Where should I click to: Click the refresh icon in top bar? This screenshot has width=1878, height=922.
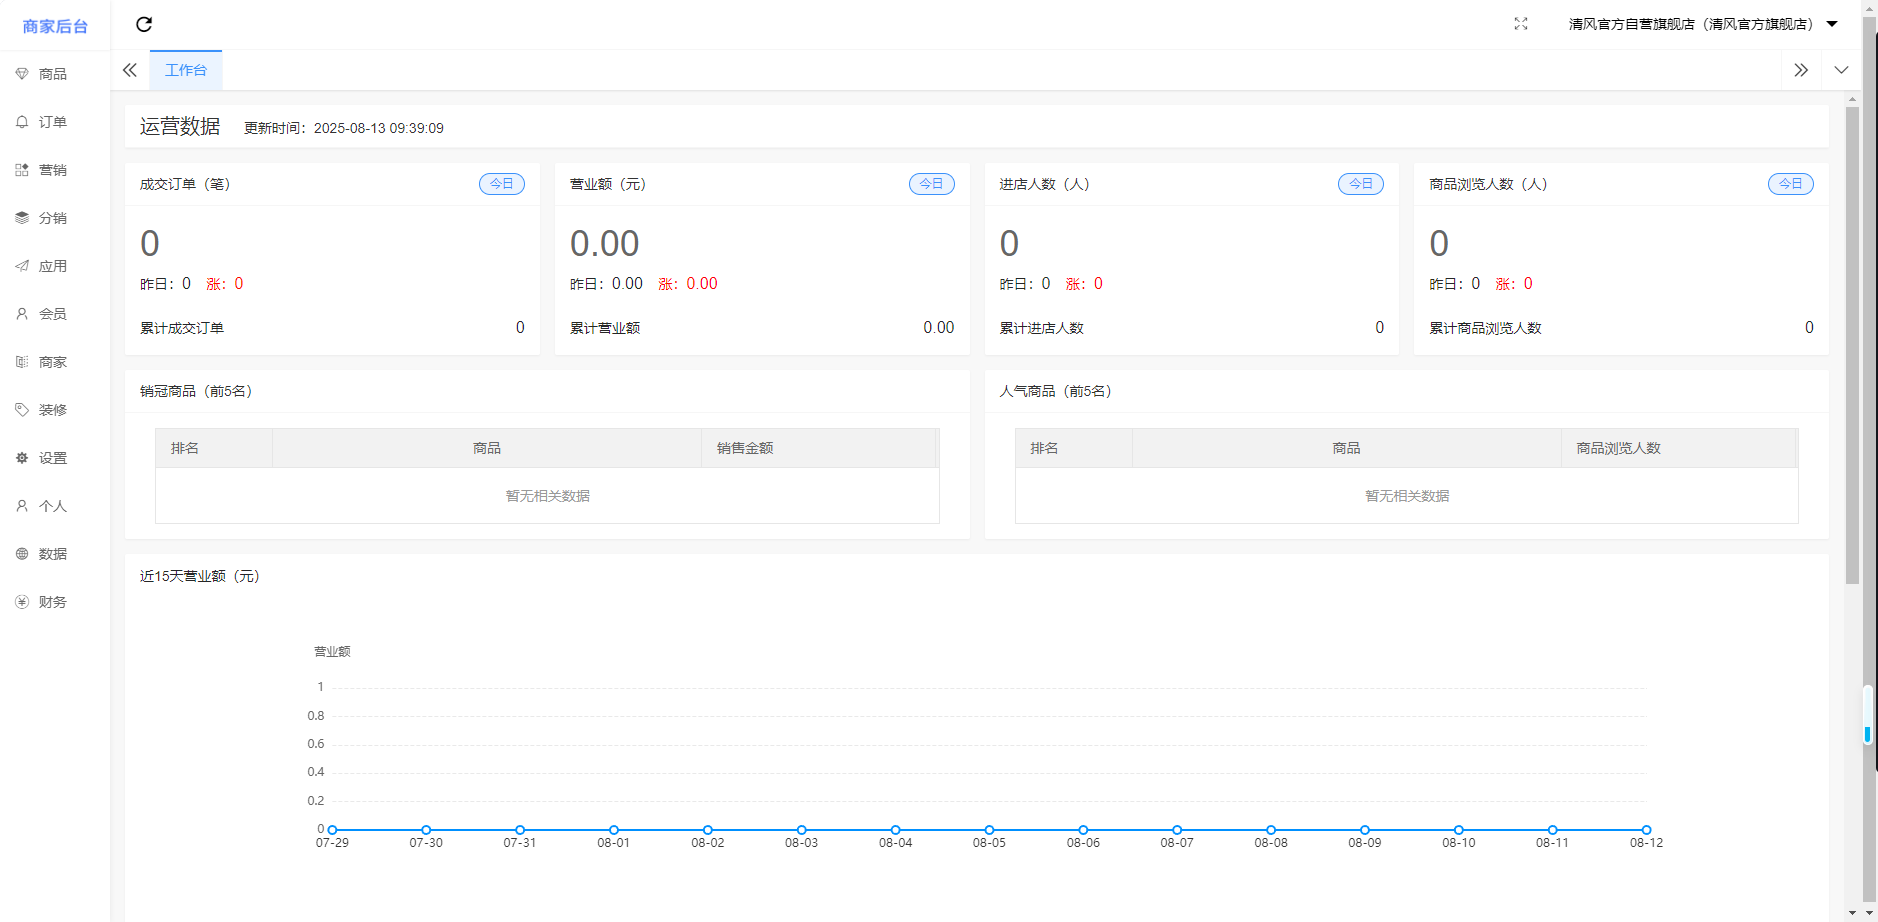(144, 24)
